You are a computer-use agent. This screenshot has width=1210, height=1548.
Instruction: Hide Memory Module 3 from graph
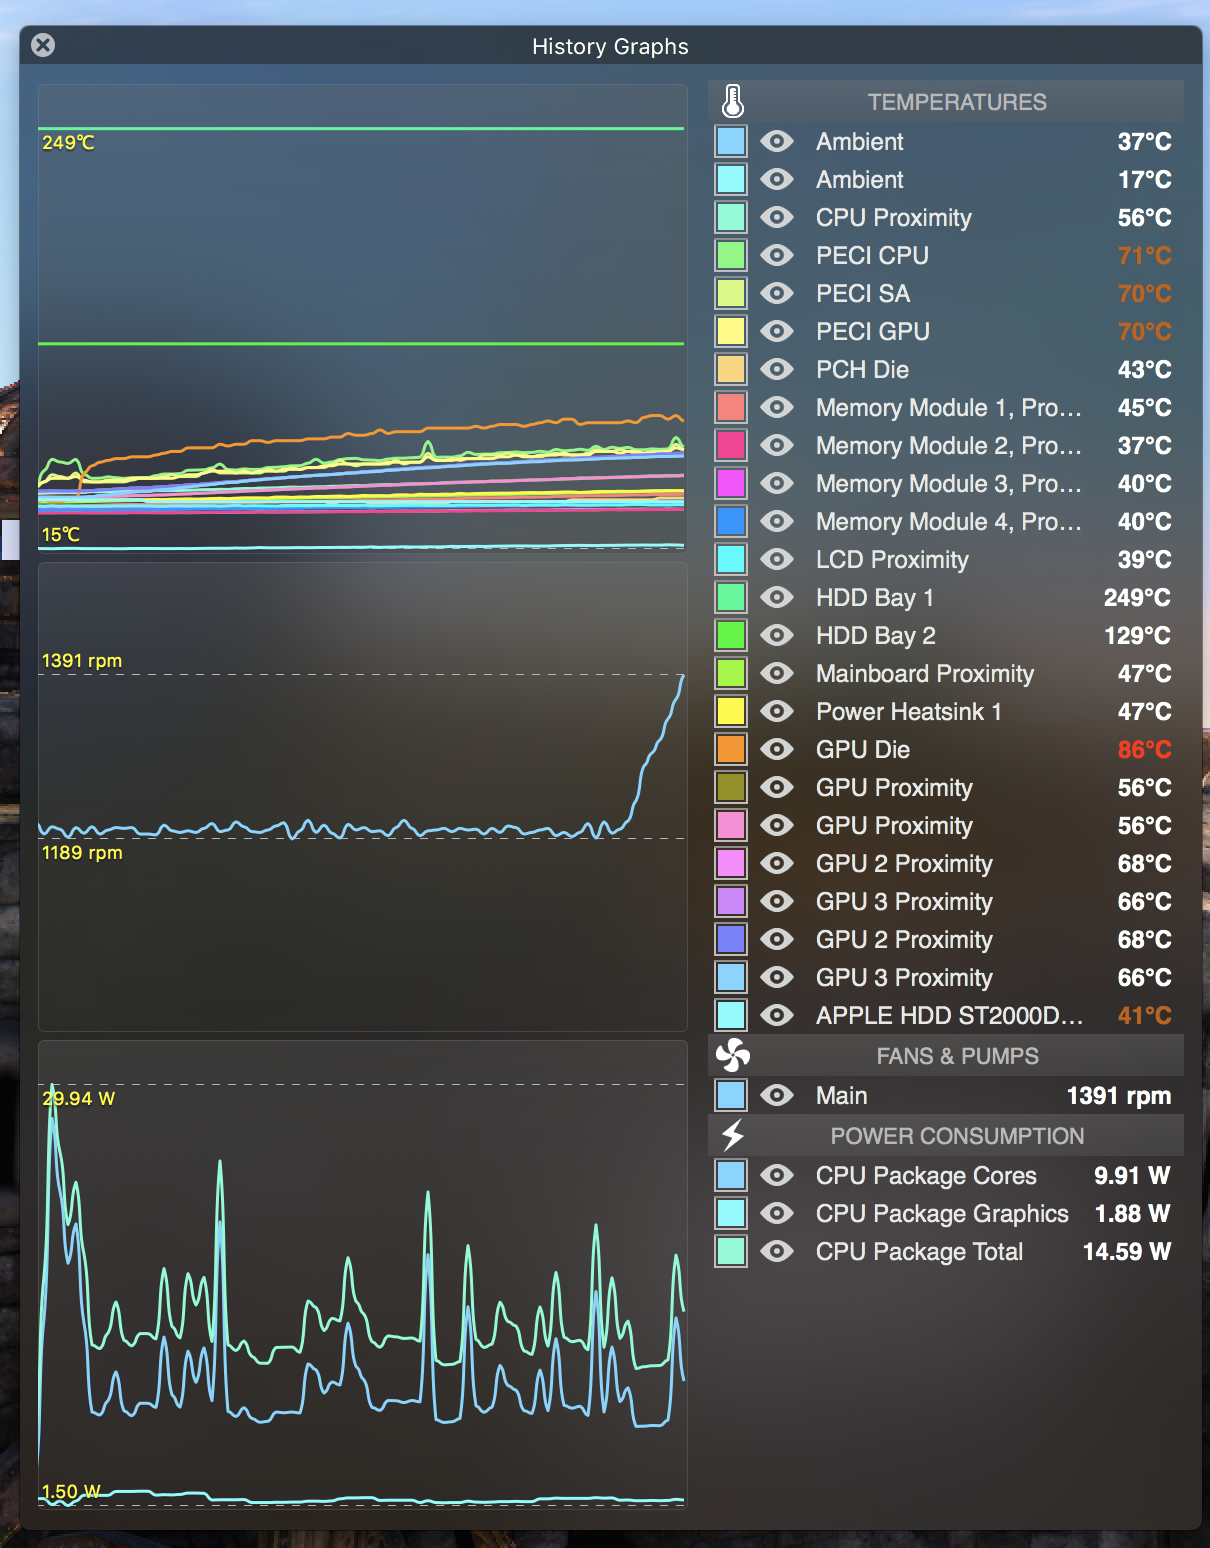tap(777, 483)
